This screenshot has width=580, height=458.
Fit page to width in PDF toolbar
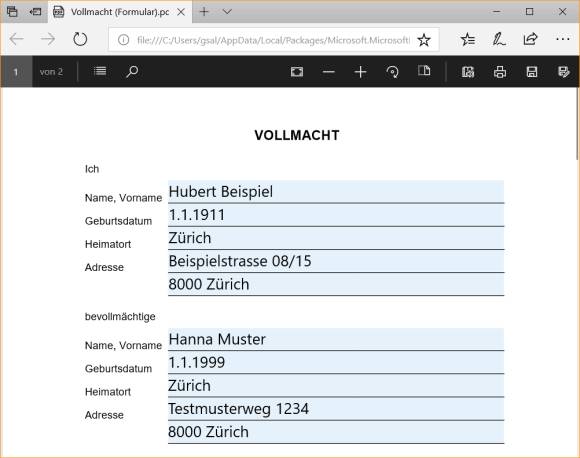point(297,71)
